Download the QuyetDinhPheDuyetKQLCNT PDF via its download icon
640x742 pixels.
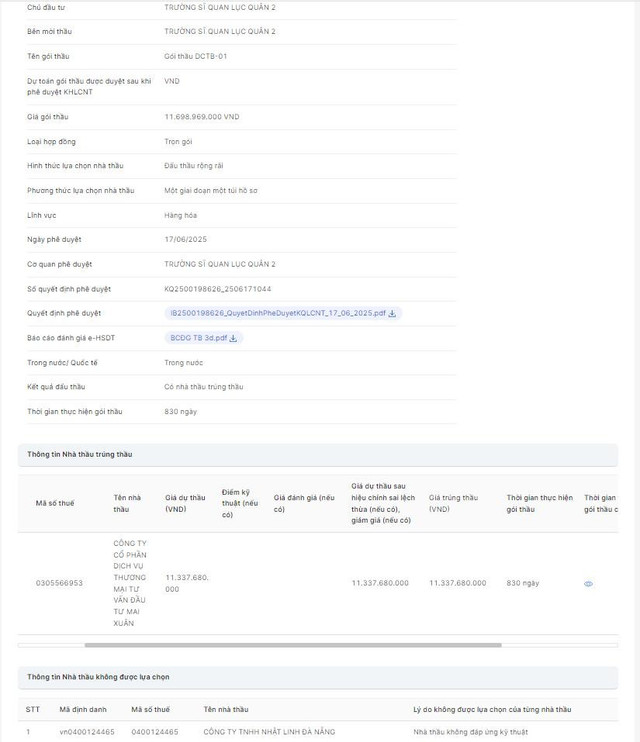(x=392, y=313)
